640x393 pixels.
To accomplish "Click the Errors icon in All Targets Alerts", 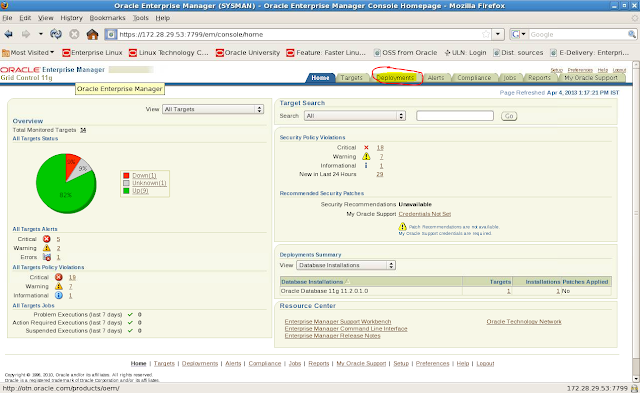I will [47, 257].
